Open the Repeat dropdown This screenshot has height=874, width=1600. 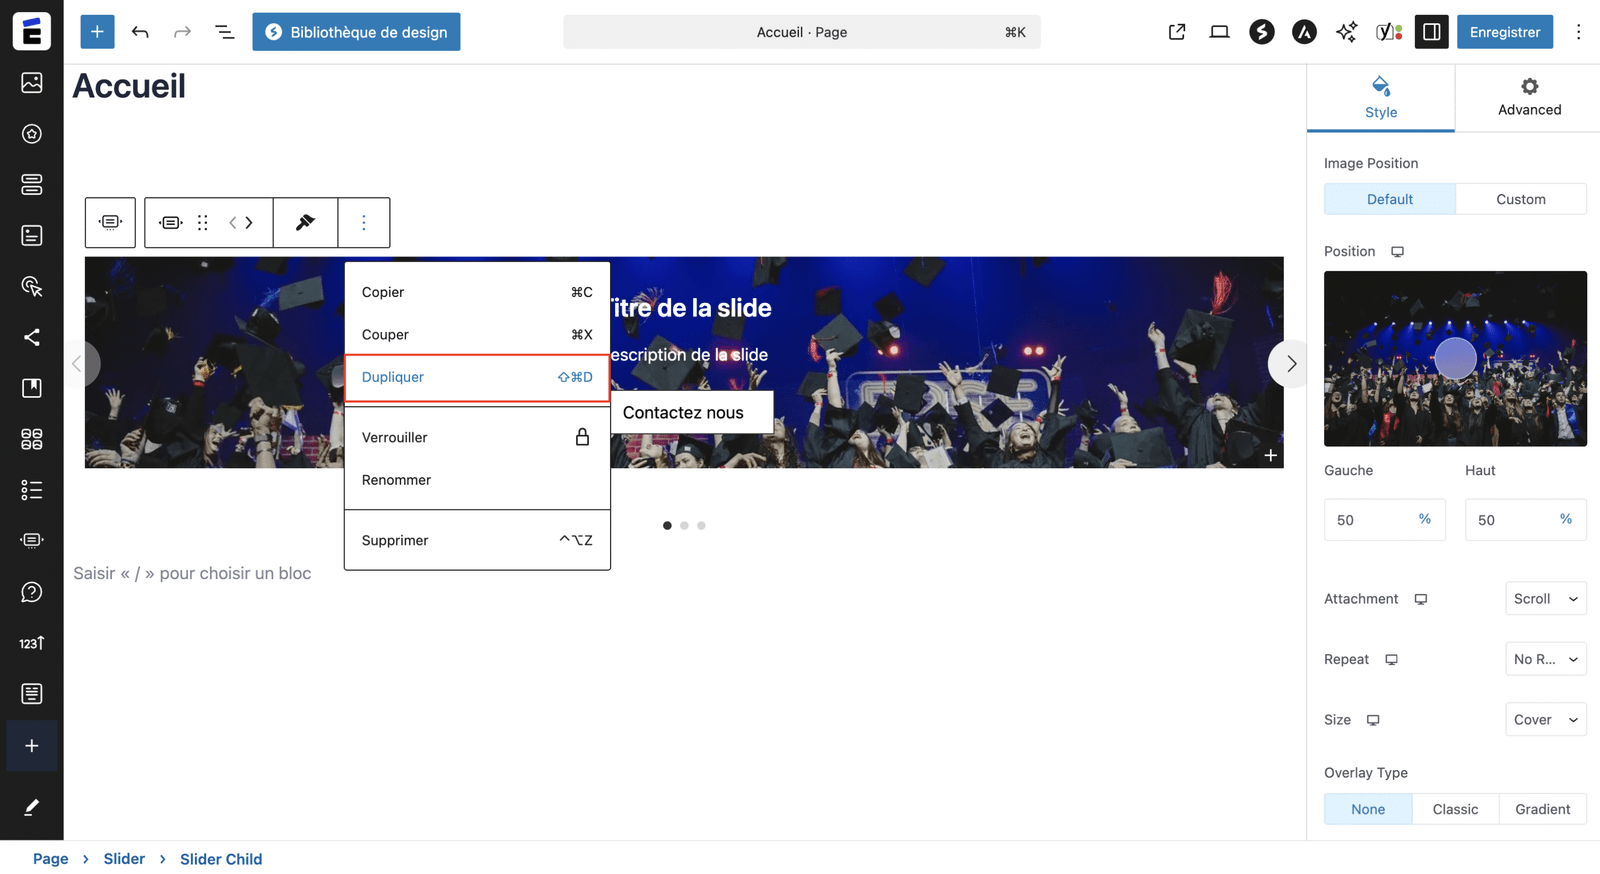1545,659
